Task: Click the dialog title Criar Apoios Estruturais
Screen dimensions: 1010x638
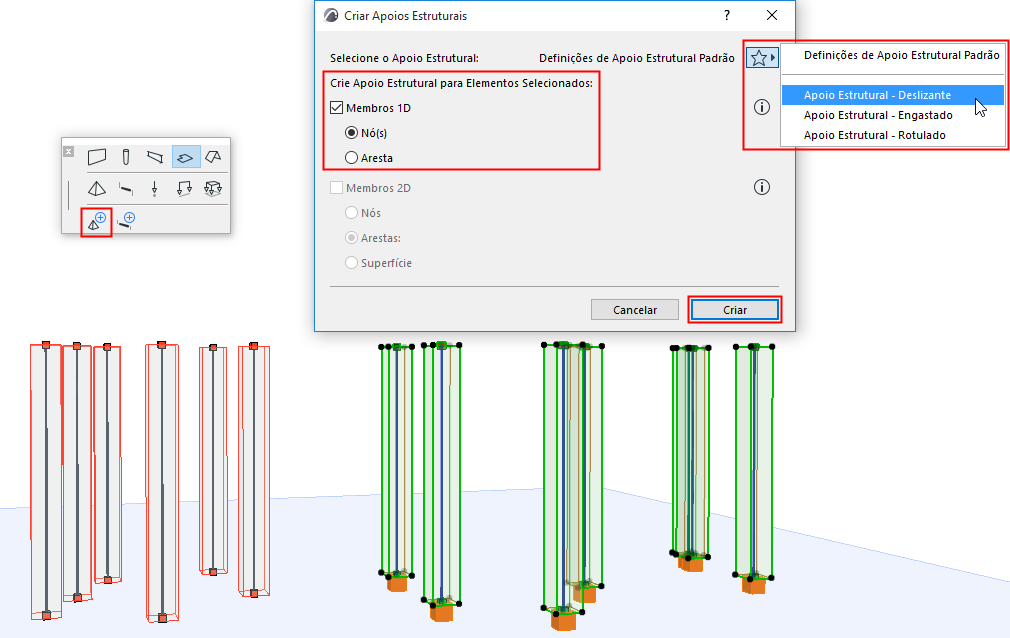Action: pyautogui.click(x=405, y=16)
